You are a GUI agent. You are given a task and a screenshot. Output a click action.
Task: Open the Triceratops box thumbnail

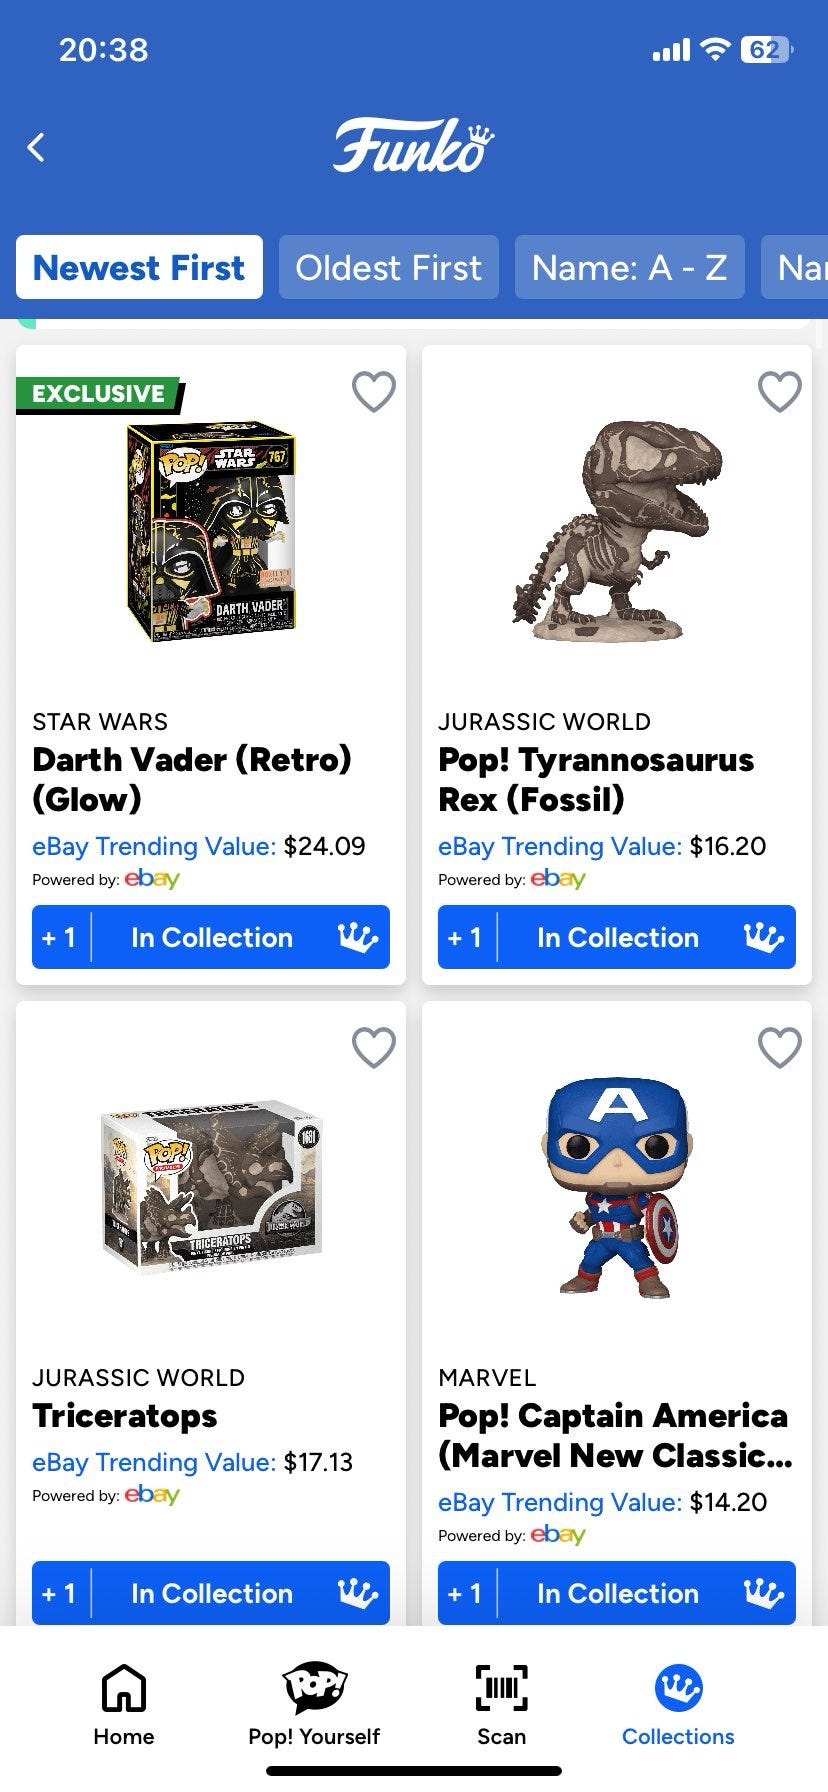tap(211, 1188)
